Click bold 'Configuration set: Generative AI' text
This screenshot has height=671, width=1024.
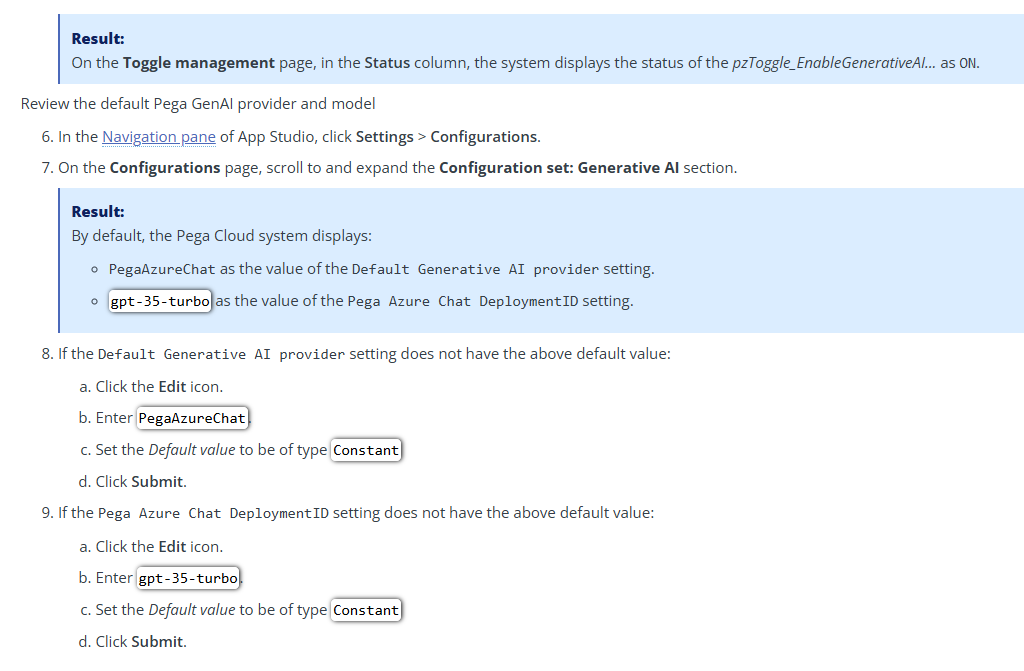pos(559,168)
